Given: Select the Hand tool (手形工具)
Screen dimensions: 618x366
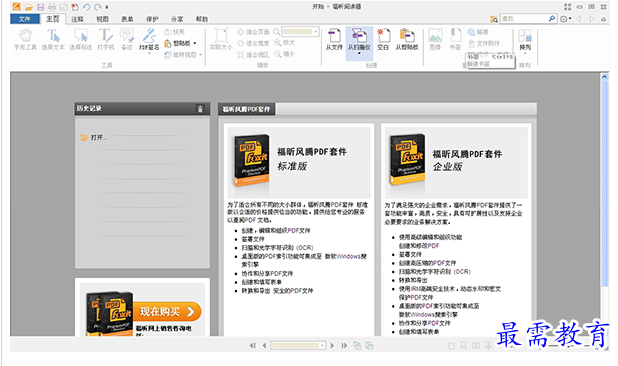Looking at the screenshot, I should click(x=25, y=39).
